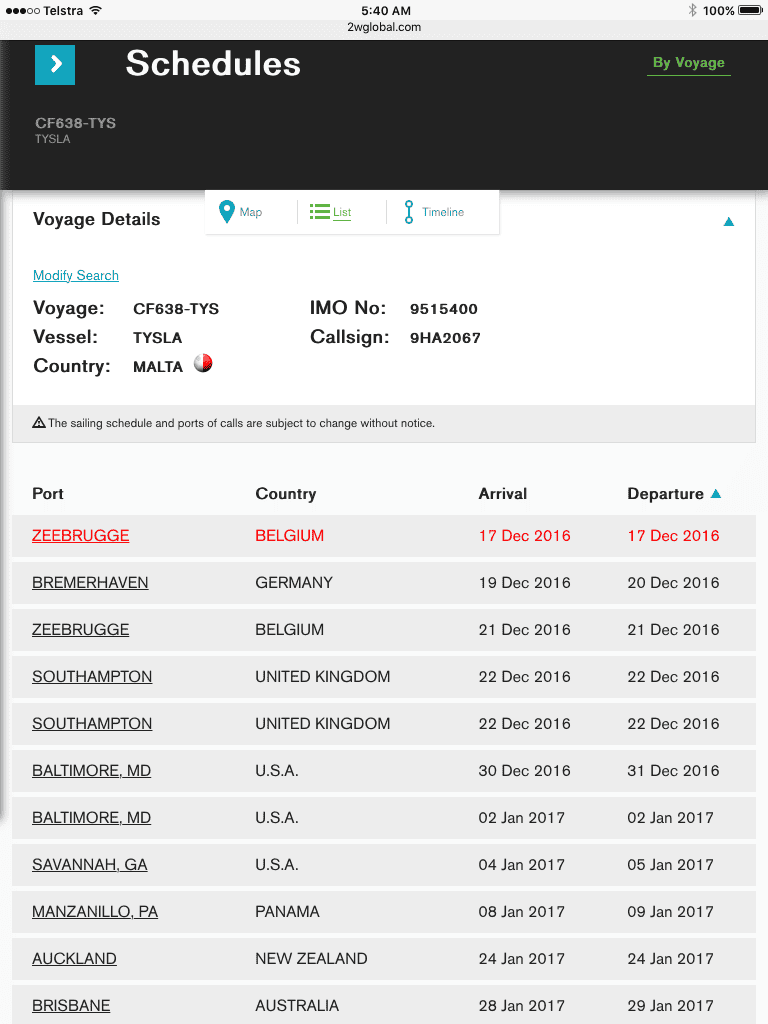Click the CF638-TYS voyage header text
This screenshot has height=1024, width=768.
click(75, 123)
